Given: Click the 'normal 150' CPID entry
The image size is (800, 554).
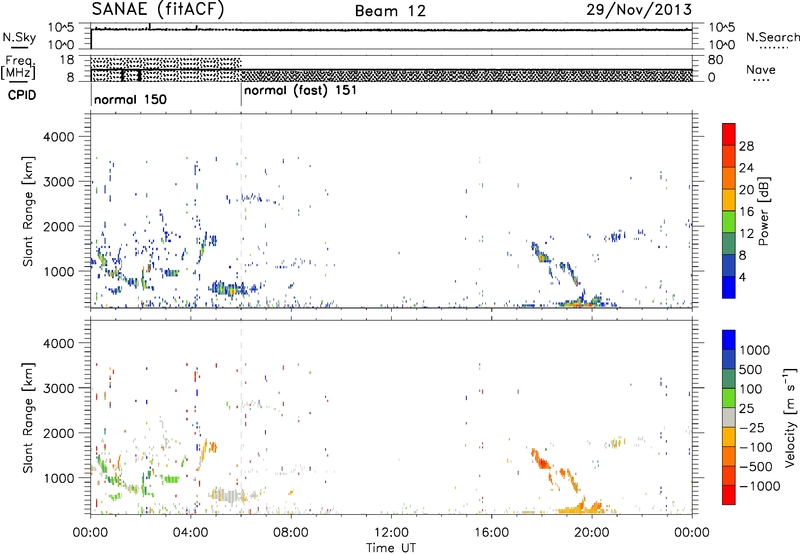Looking at the screenshot, I should tap(130, 99).
